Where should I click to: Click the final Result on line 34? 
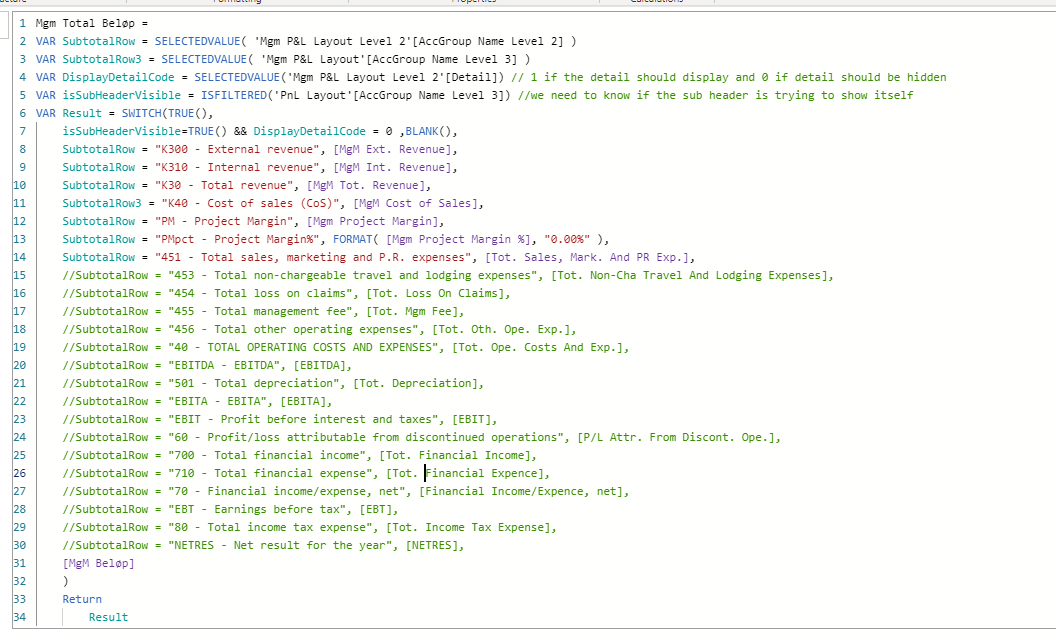pyautogui.click(x=108, y=618)
